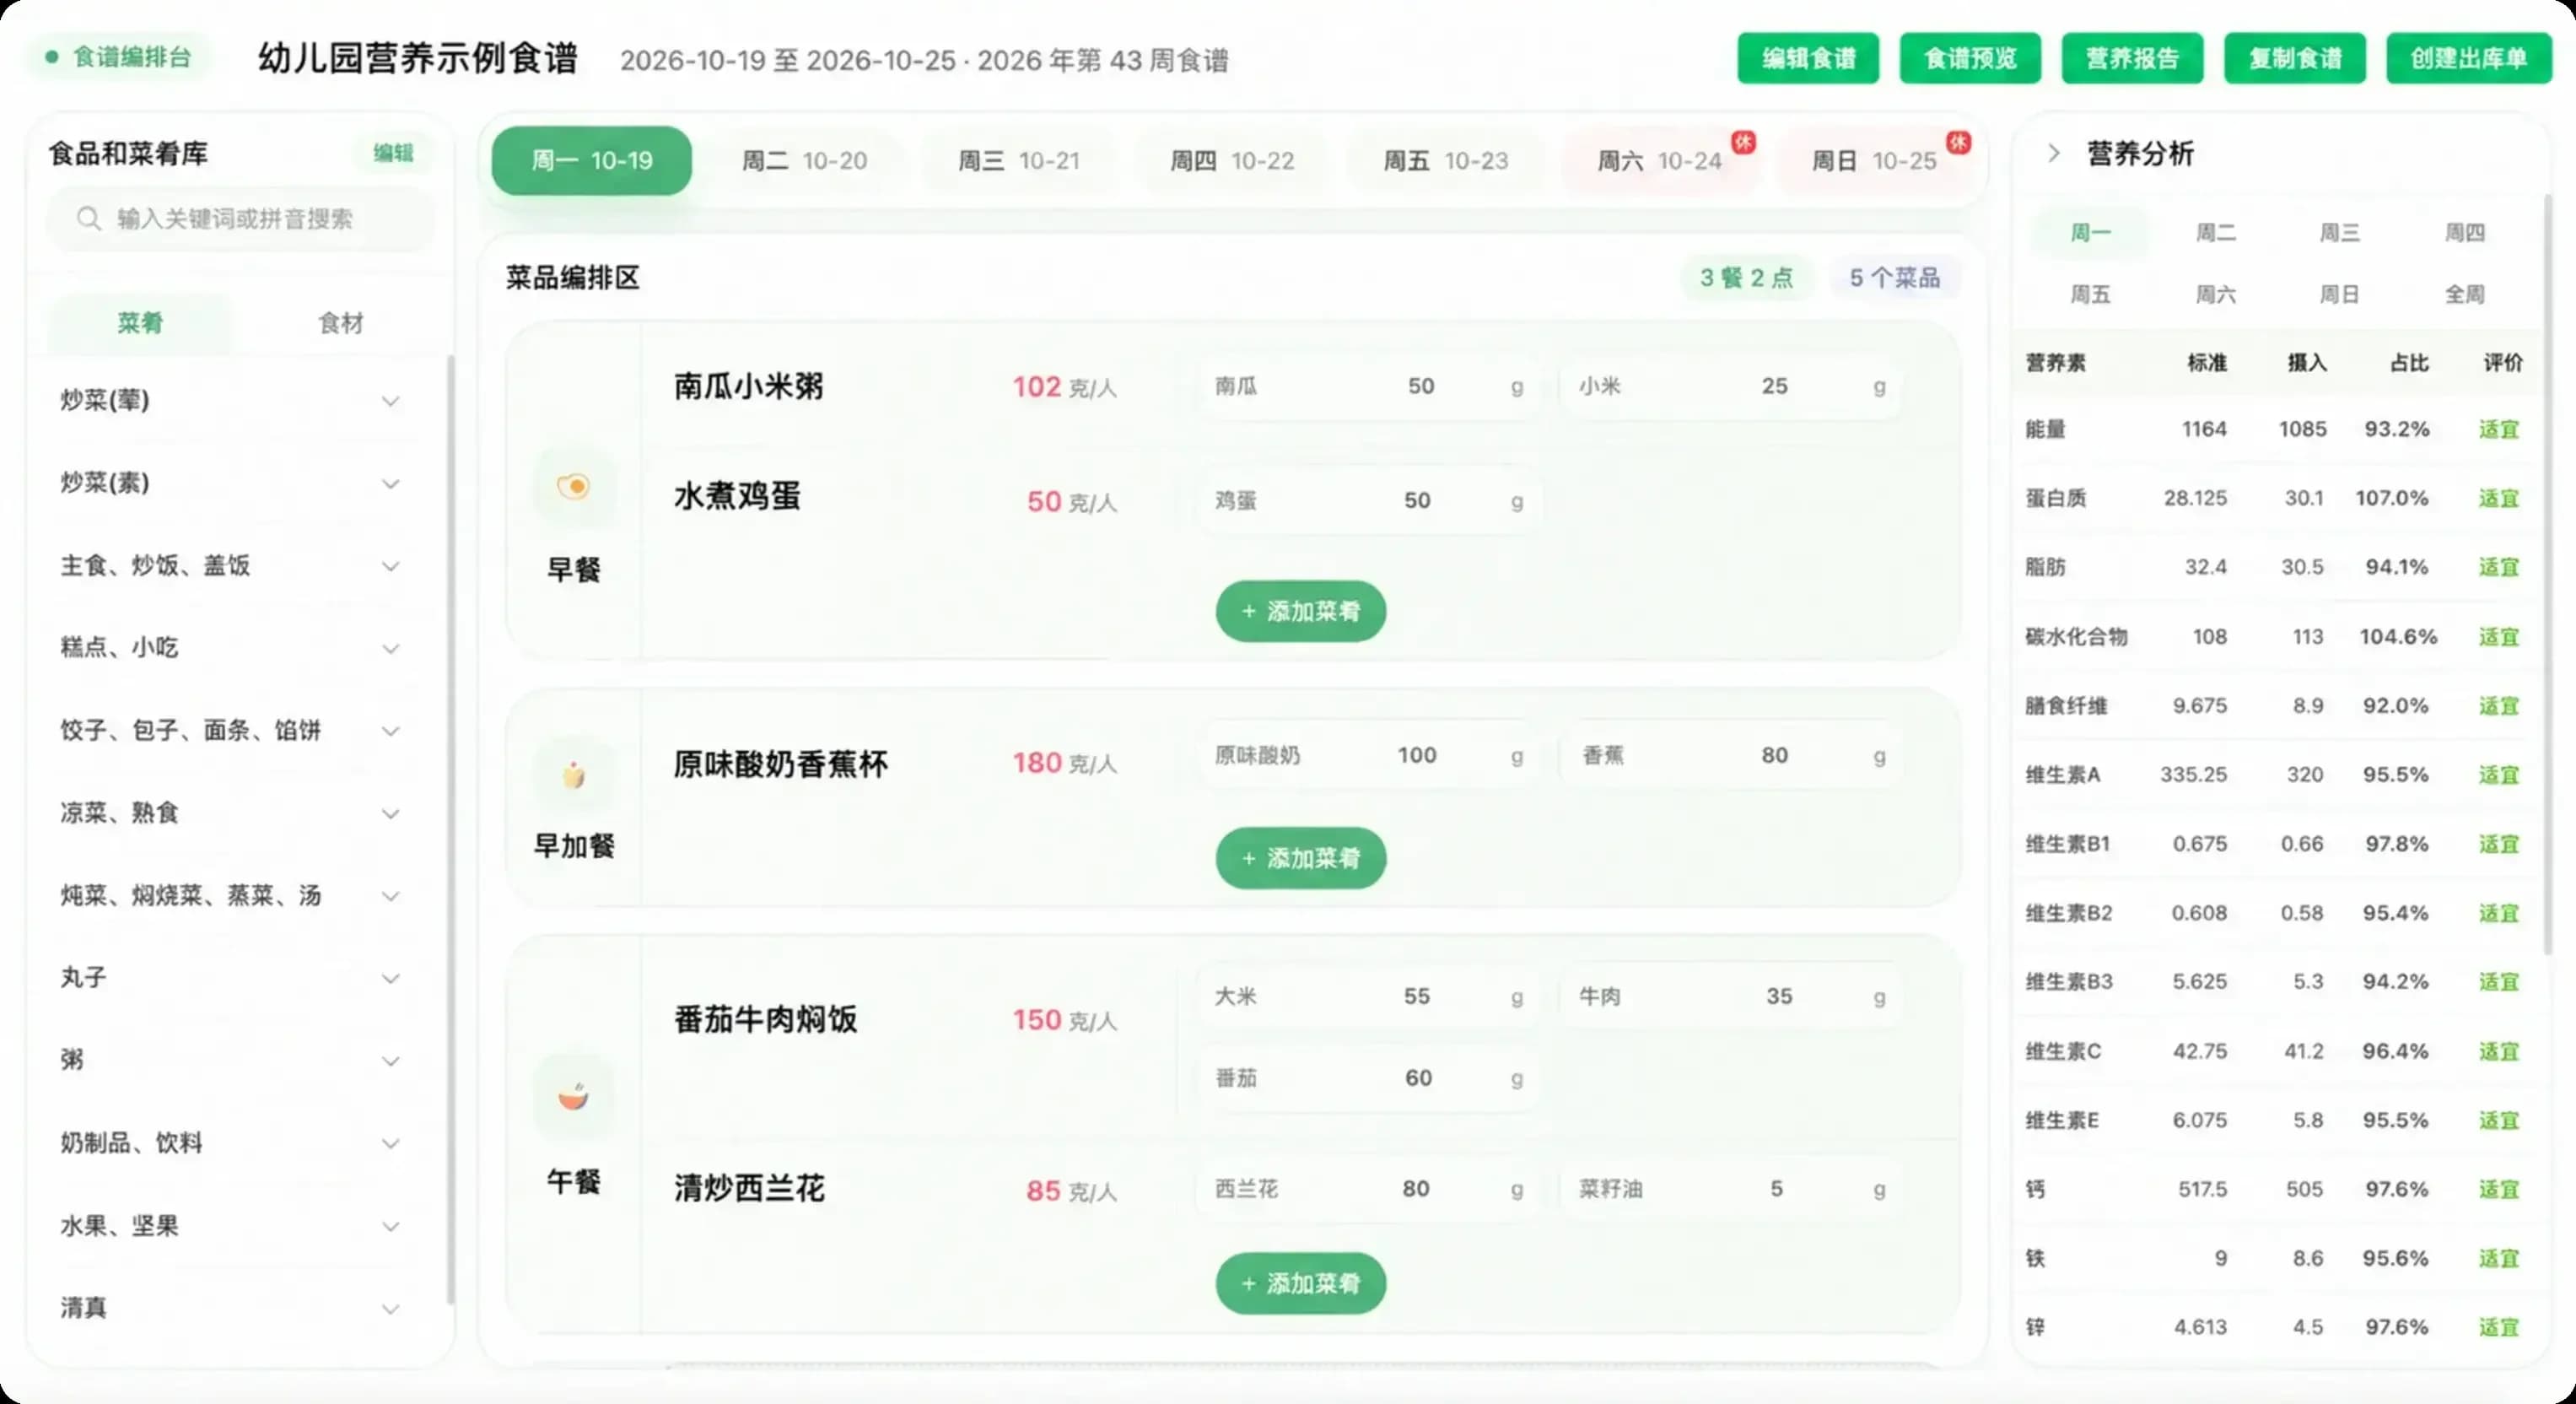Show 全周 nutrition analysis
Viewport: 2576px width, 1404px height.
(2464, 295)
